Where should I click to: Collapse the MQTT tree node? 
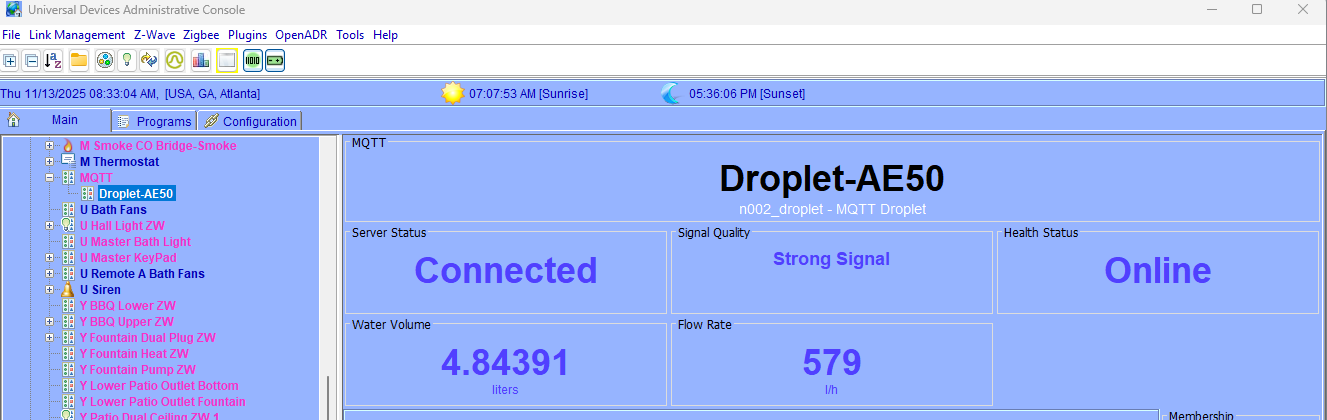(x=49, y=178)
